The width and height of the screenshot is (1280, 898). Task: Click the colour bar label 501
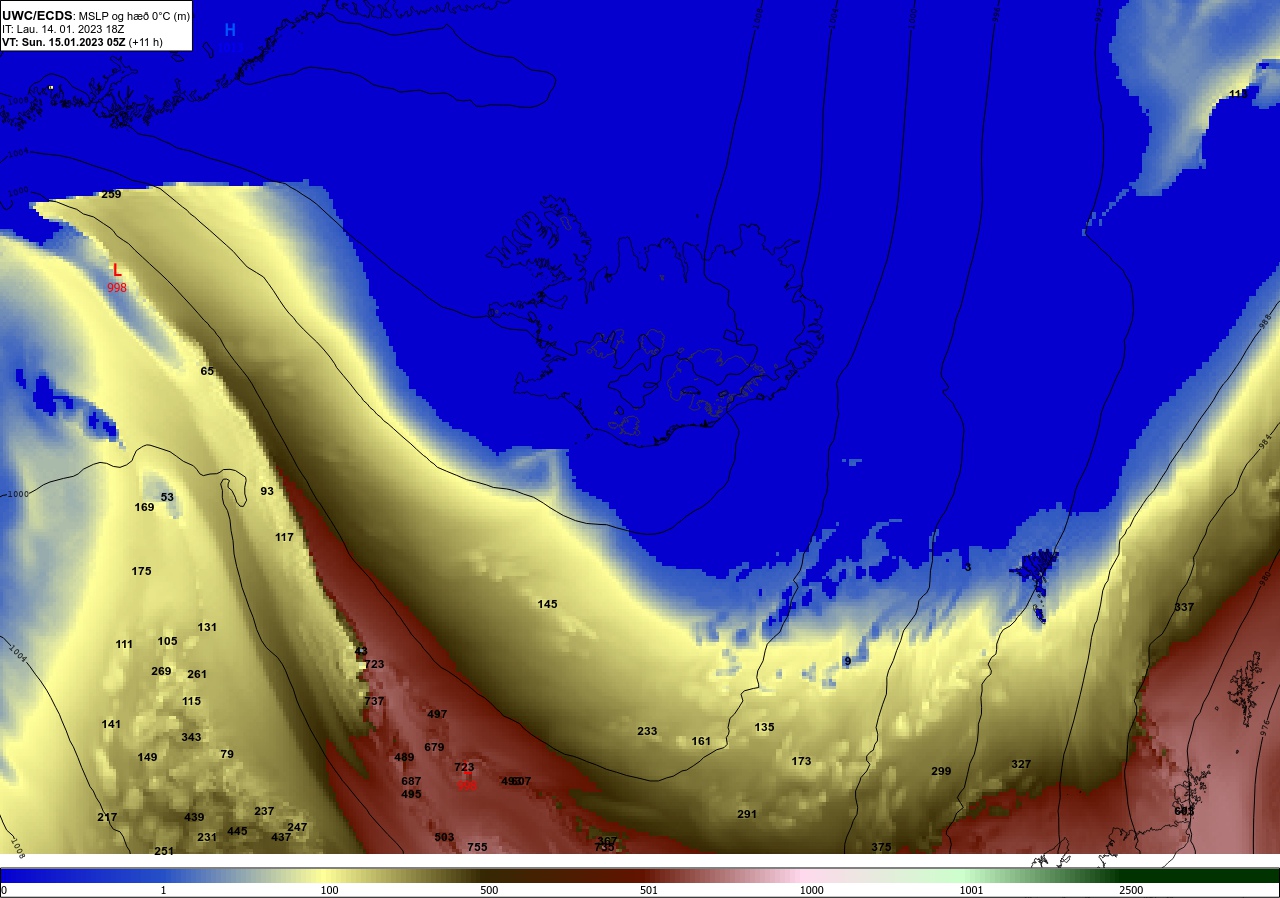tap(651, 890)
